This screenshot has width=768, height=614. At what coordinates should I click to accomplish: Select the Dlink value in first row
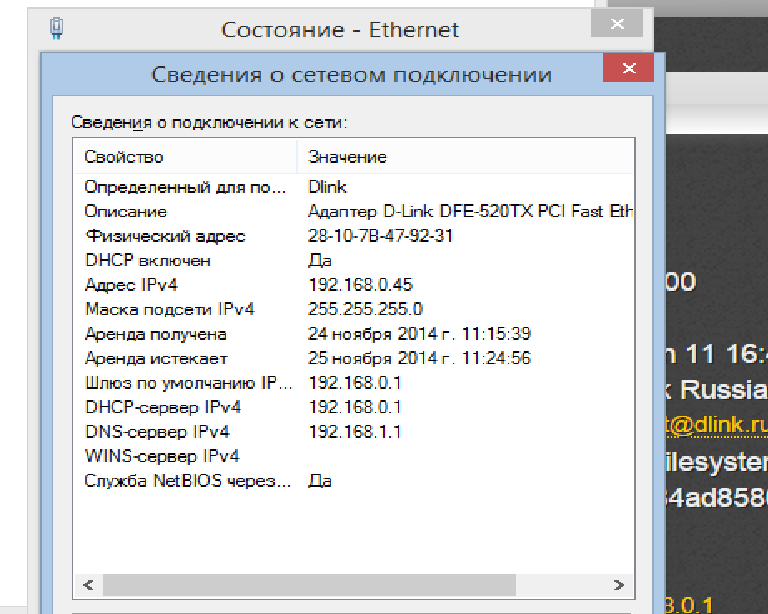[x=327, y=187]
